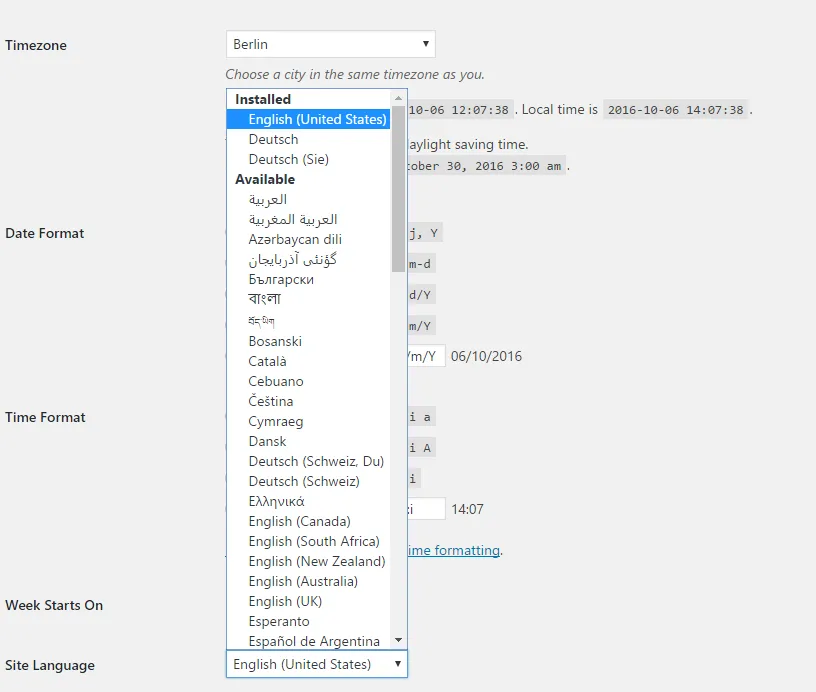The height and width of the screenshot is (692, 816).
Task: Pick Bosanski from the language list
Action: click(x=308, y=341)
